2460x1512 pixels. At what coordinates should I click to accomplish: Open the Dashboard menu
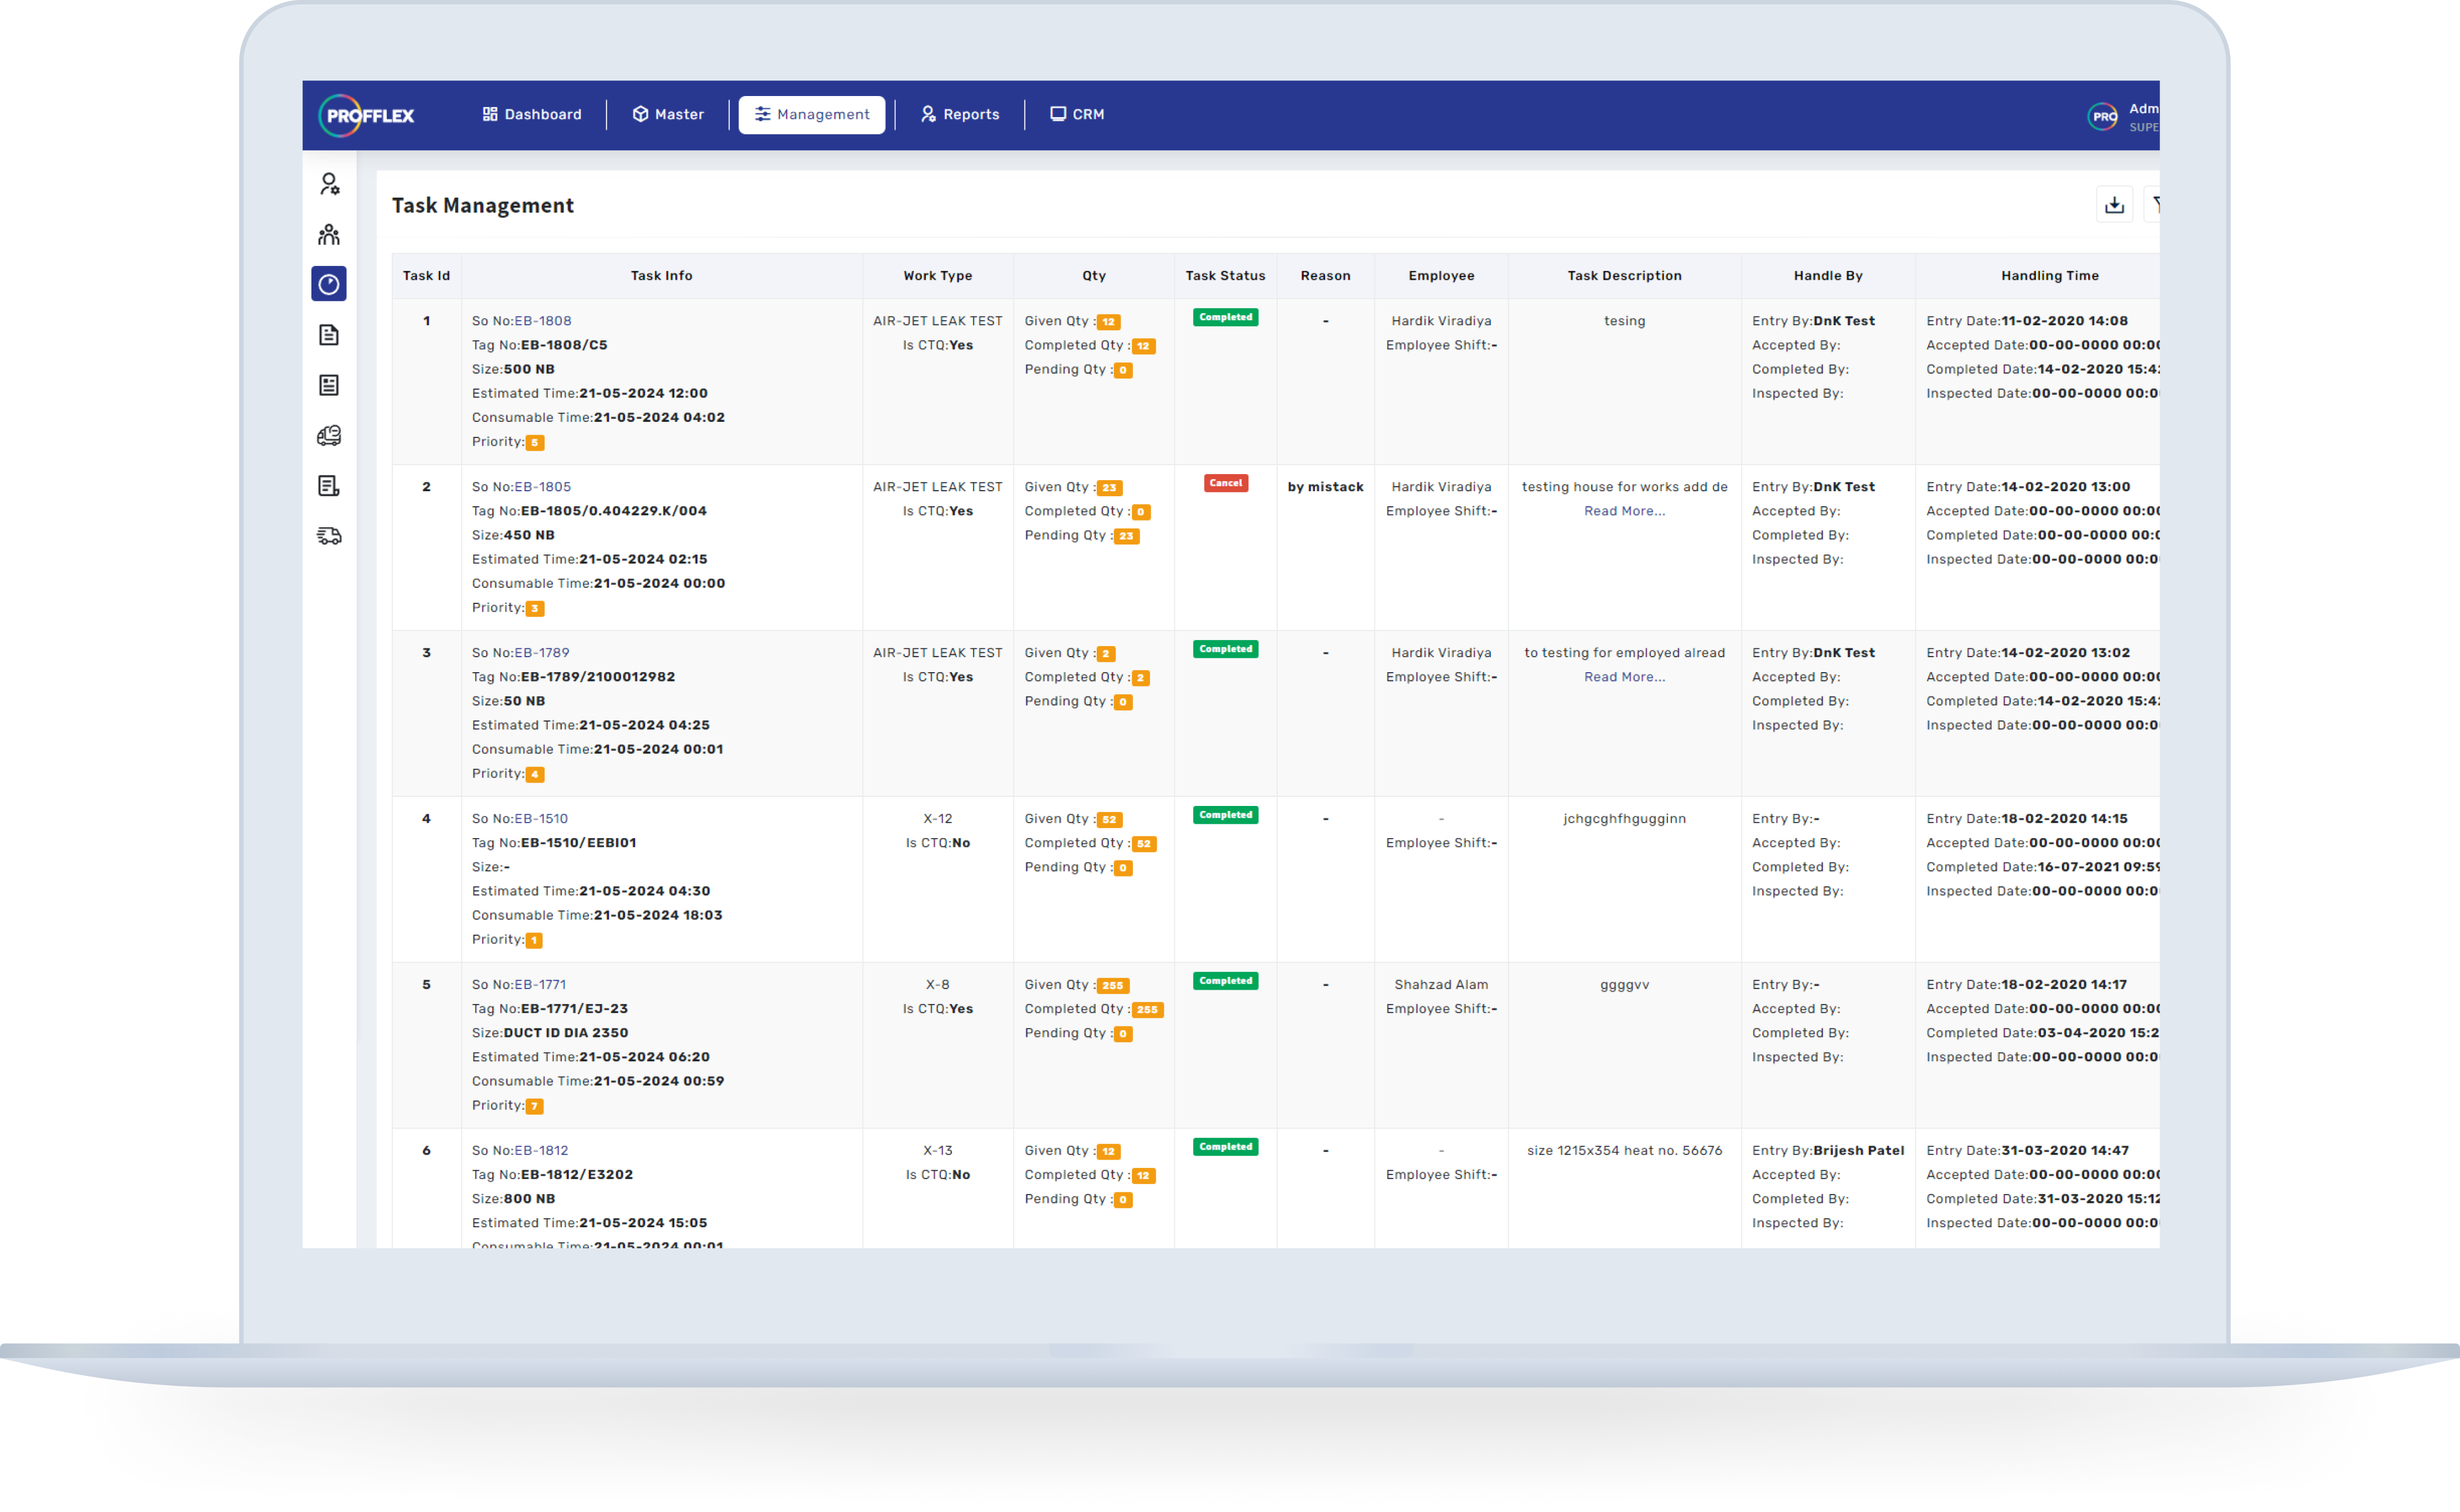point(532,114)
